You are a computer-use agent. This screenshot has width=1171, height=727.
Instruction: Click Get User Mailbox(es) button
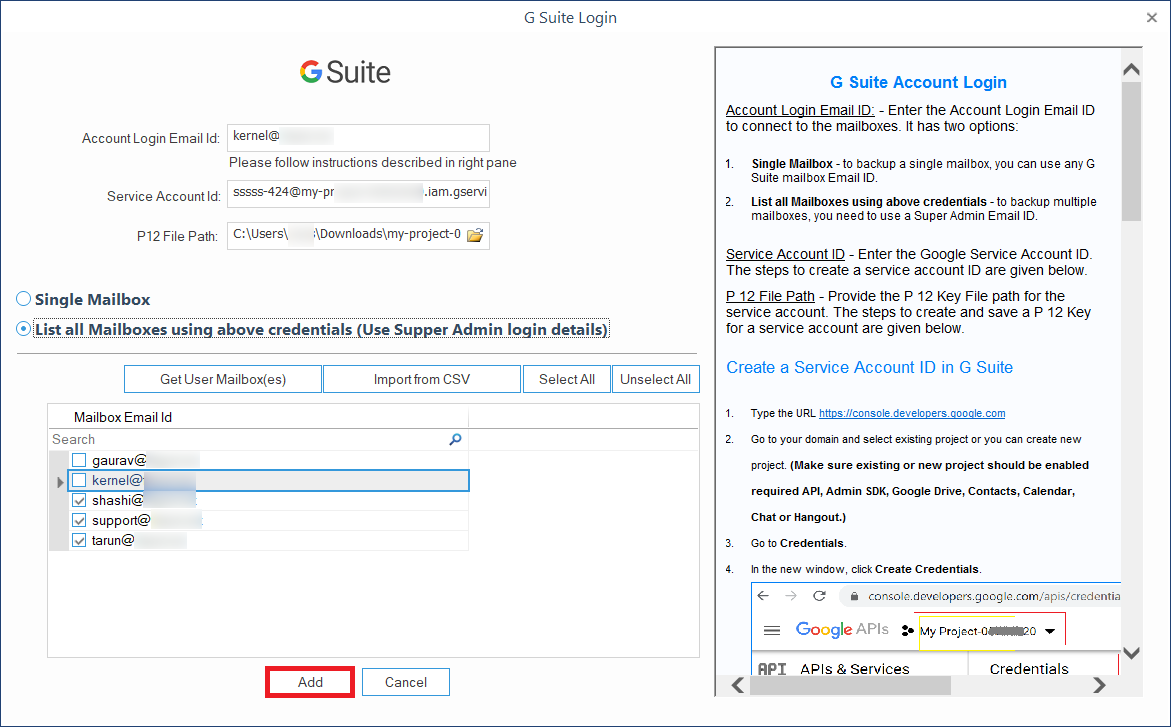coord(223,379)
